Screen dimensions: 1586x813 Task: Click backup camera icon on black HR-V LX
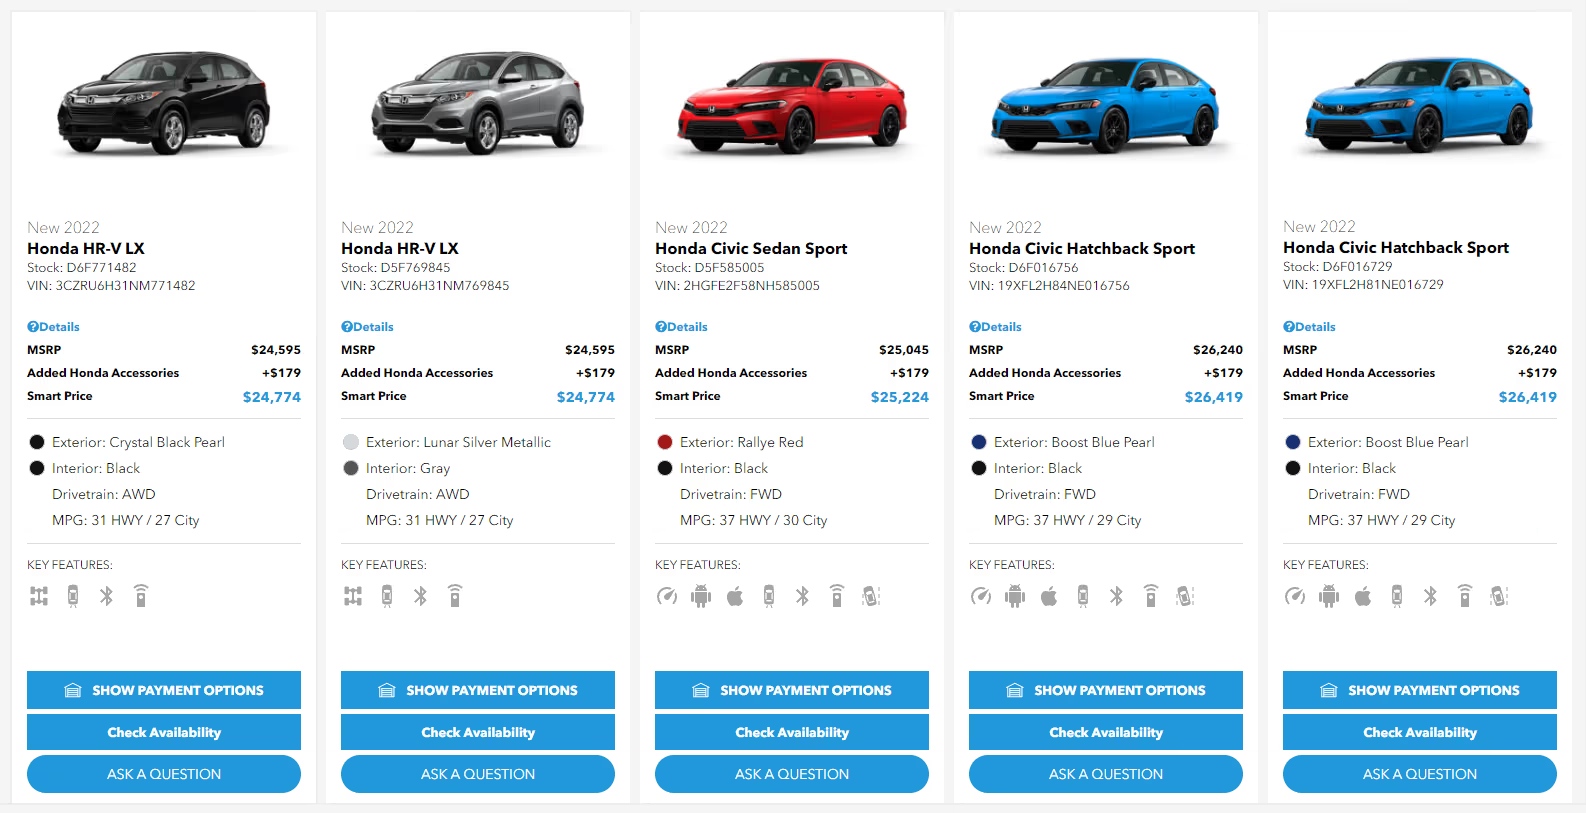(x=73, y=597)
